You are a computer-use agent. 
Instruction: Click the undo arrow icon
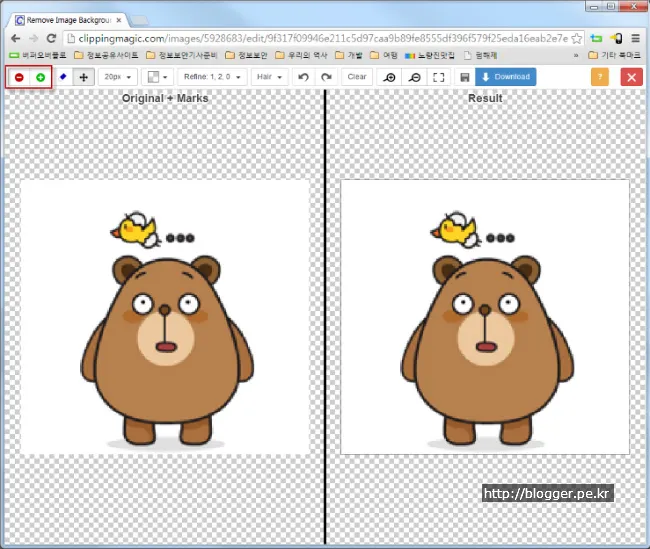tap(304, 77)
